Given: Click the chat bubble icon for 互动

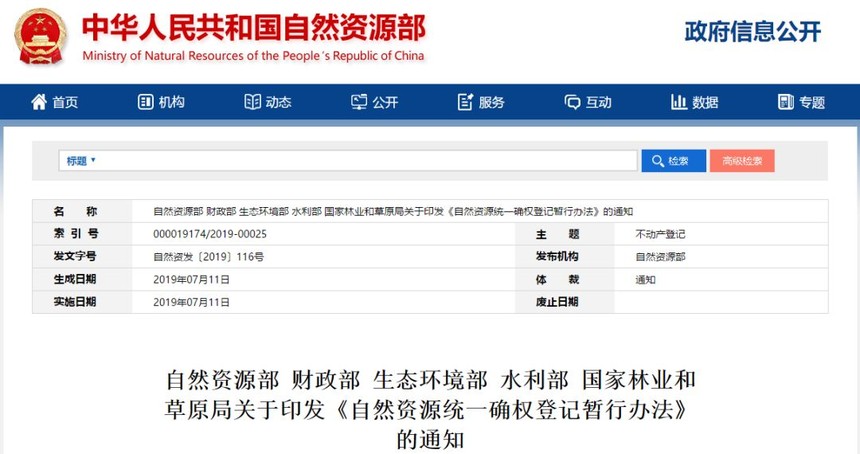Looking at the screenshot, I should click(x=572, y=103).
